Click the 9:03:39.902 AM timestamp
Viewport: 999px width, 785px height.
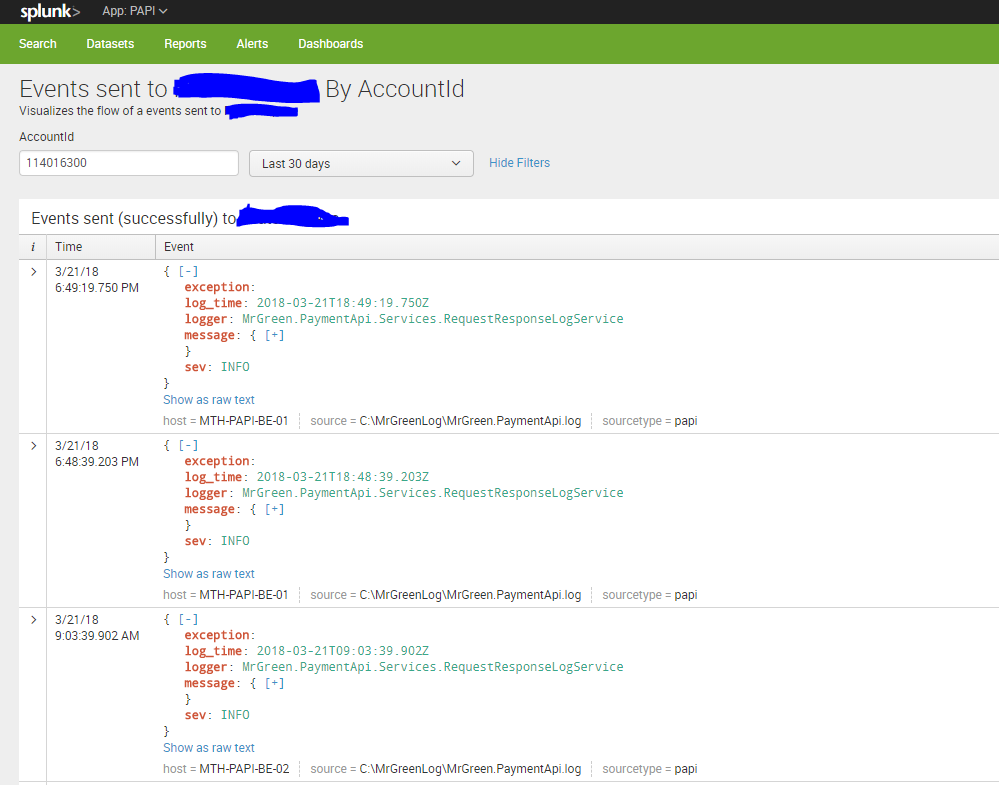click(97, 636)
